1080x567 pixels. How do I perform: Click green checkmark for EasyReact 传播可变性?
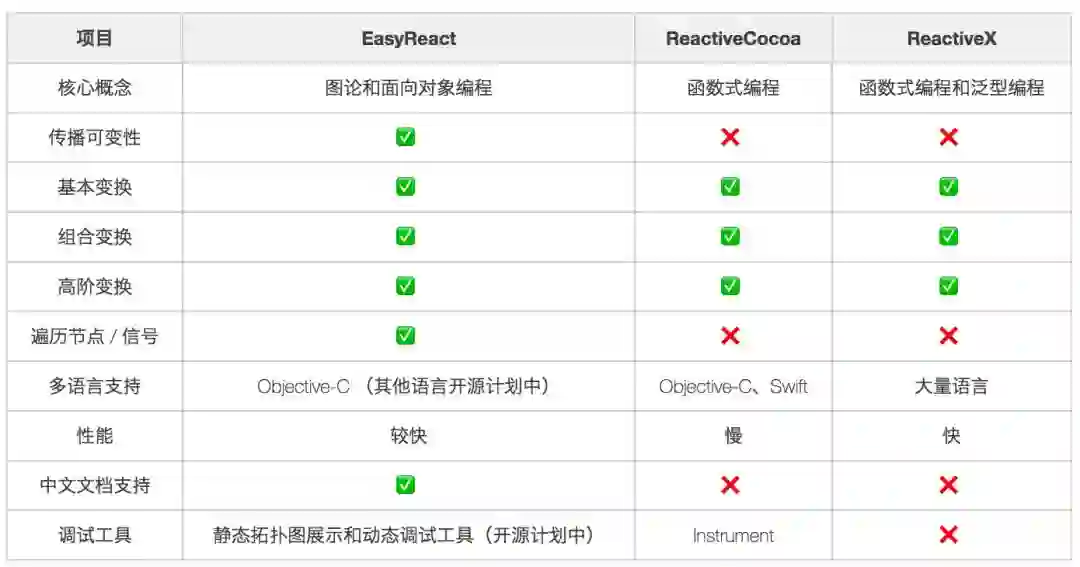(x=405, y=137)
